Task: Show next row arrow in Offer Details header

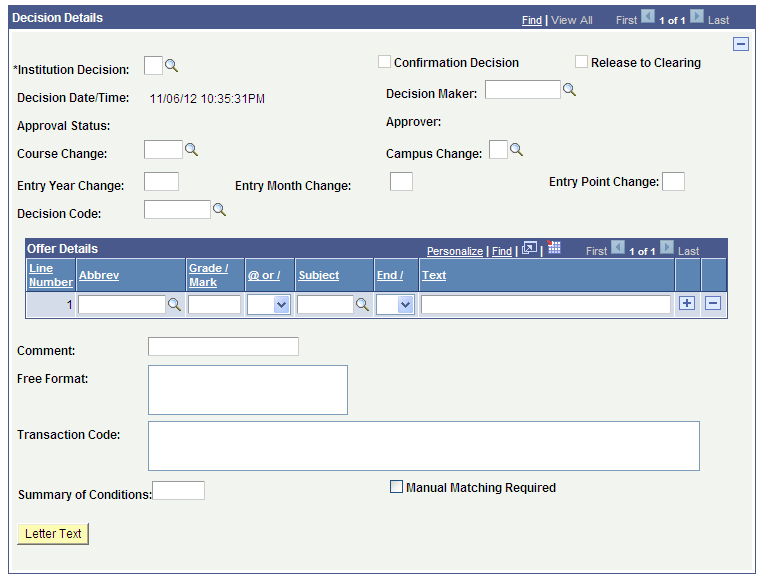Action: click(x=667, y=247)
